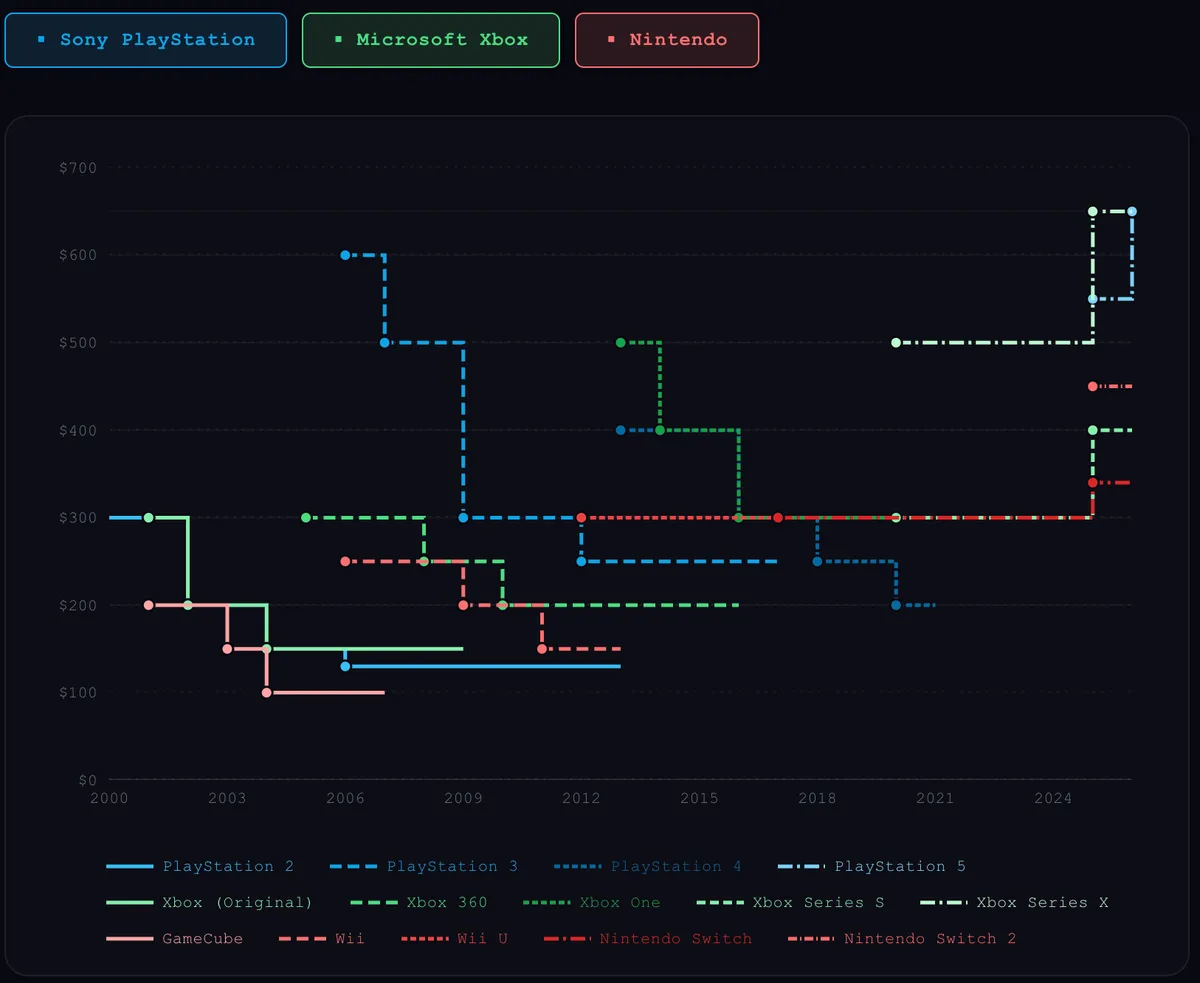Toggle Nintendo Switch legend entry

point(648,938)
